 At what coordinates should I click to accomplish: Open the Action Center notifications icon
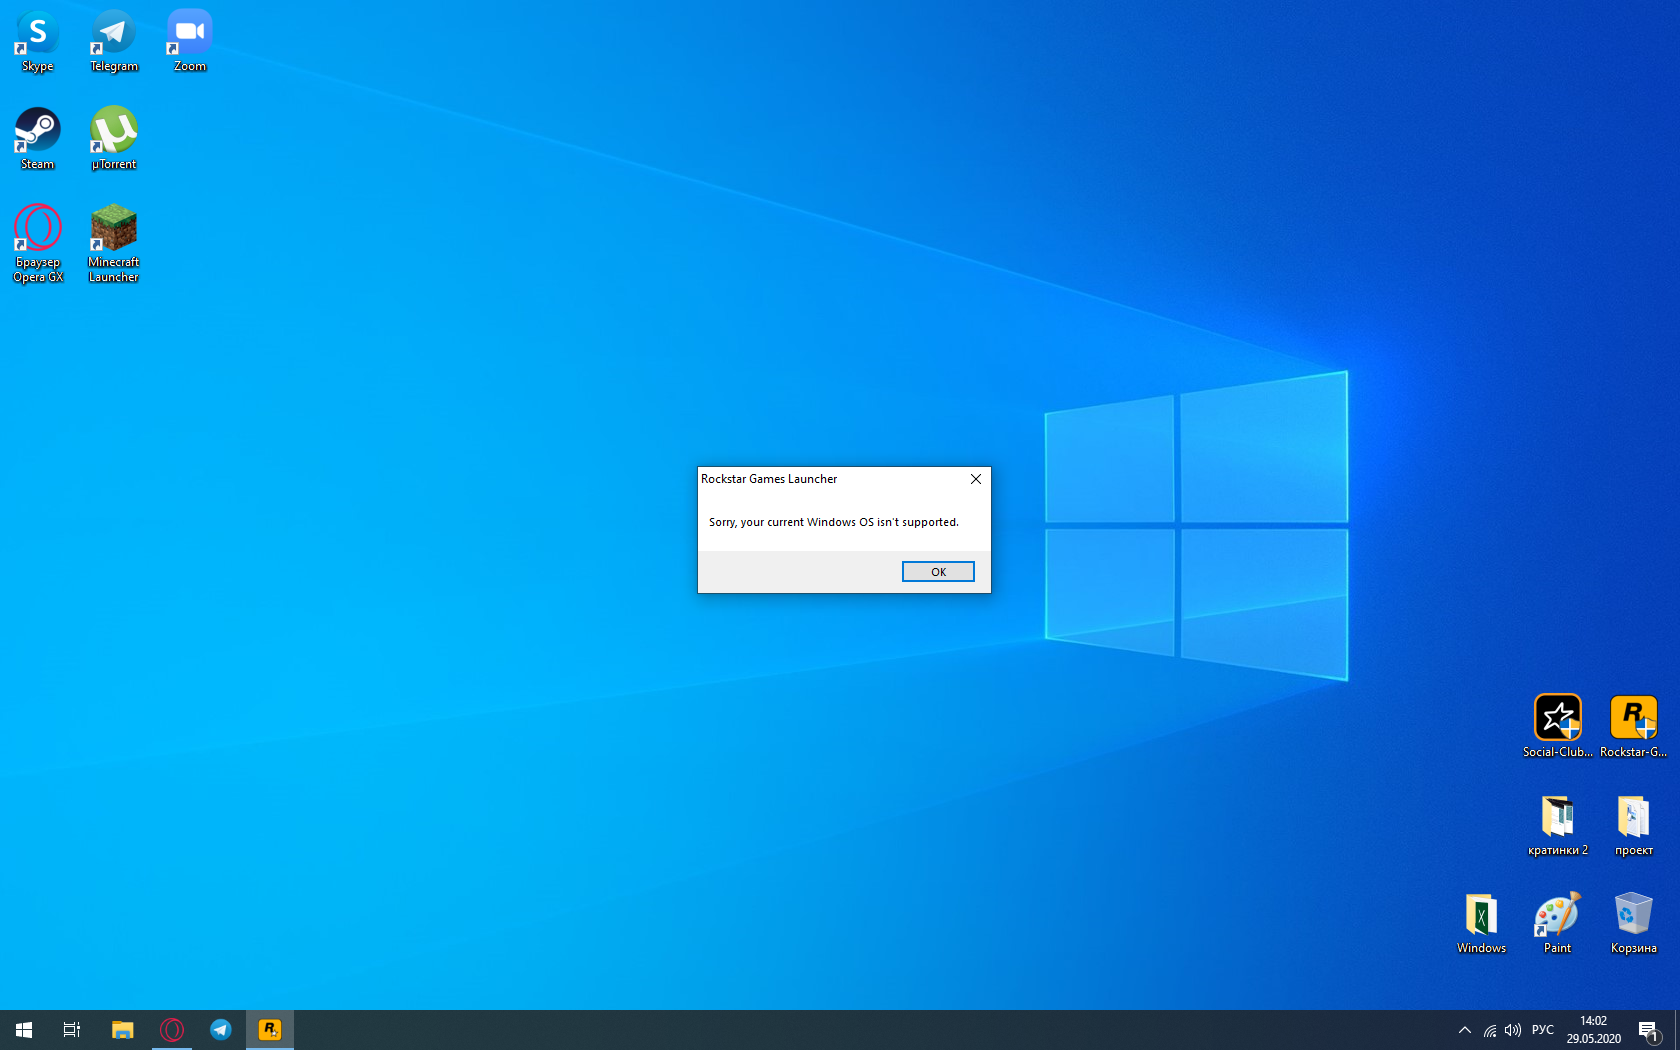click(1649, 1030)
